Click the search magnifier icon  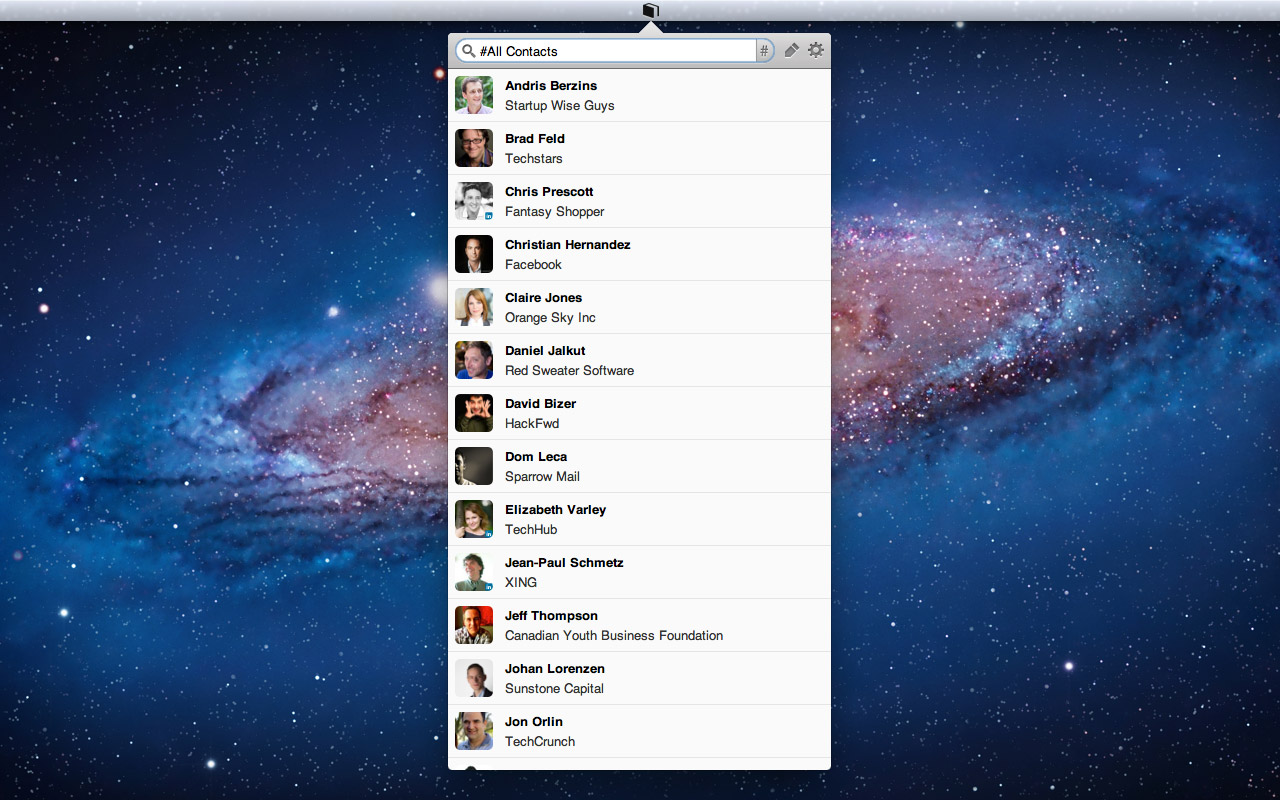[468, 51]
